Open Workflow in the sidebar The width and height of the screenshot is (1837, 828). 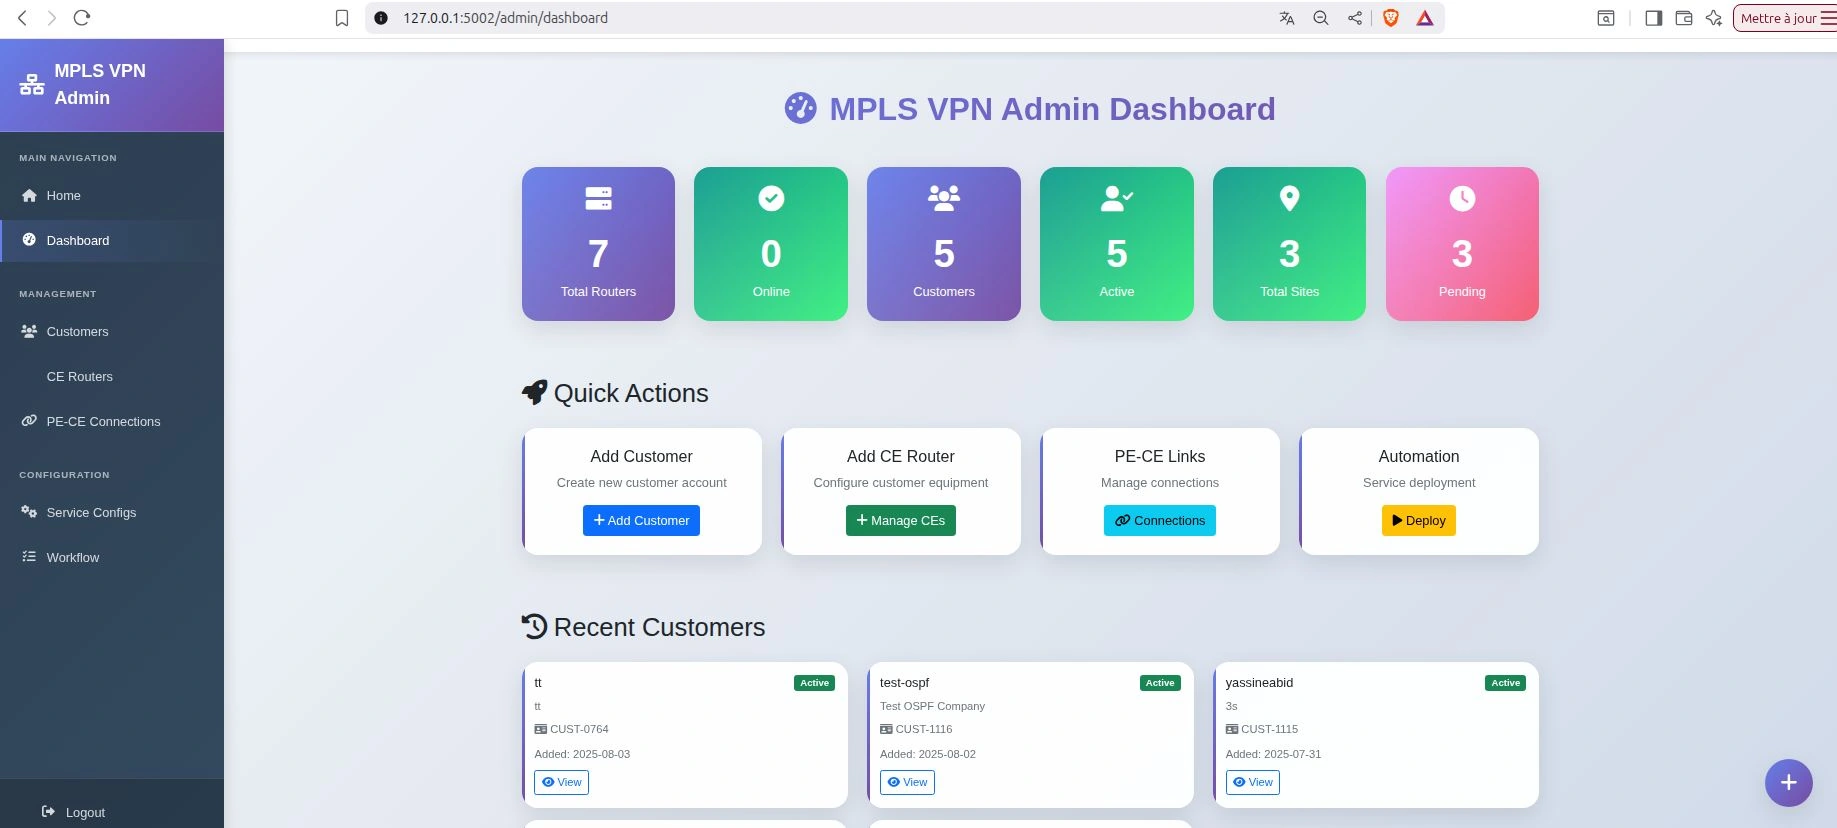(112, 557)
